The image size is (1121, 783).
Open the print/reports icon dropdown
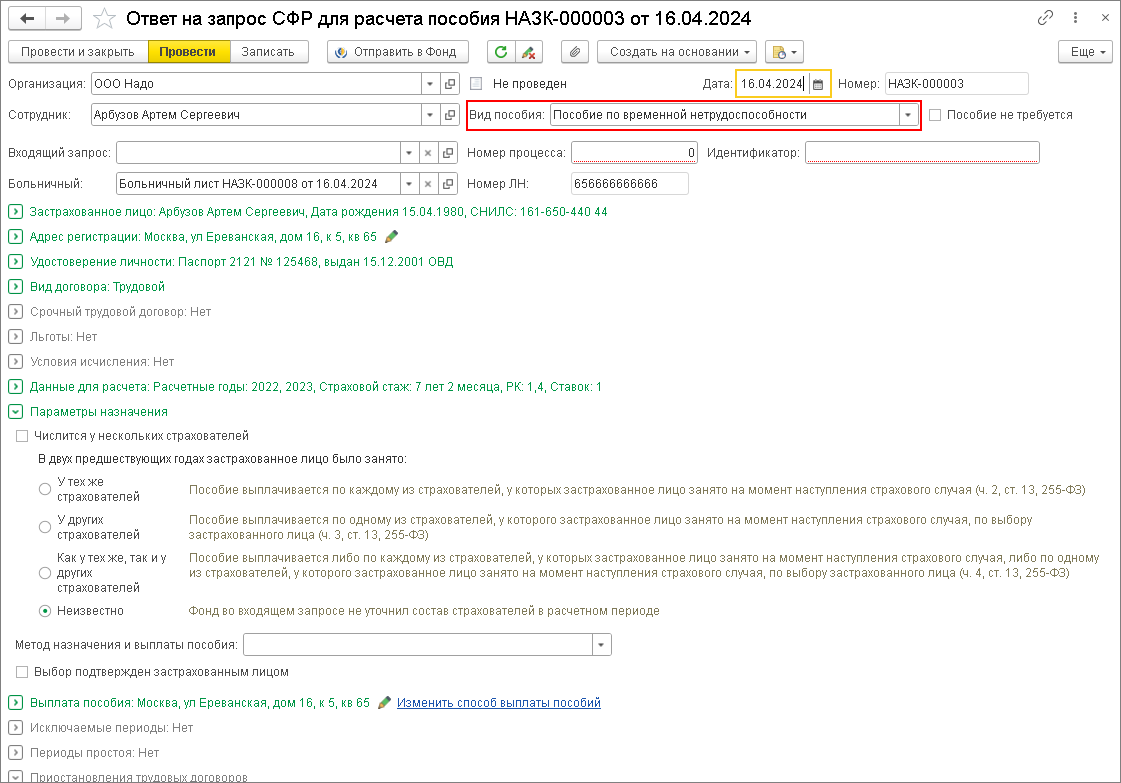(784, 51)
